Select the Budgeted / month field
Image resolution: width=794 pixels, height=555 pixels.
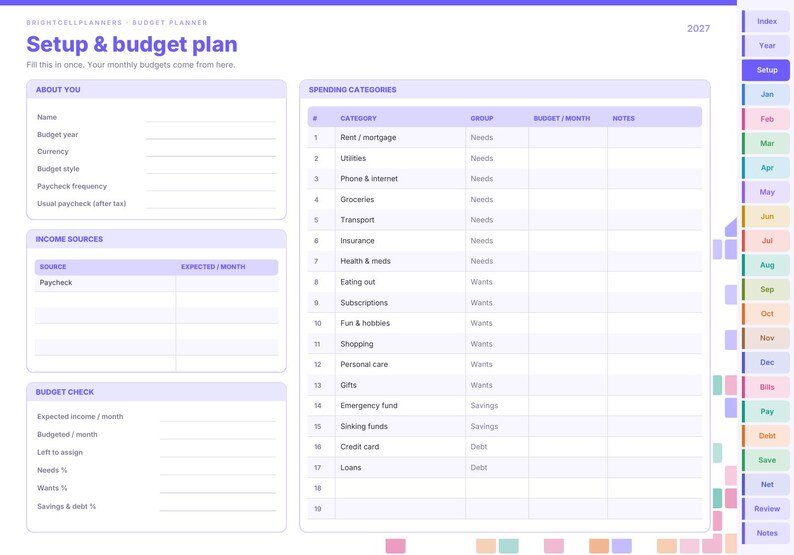[x=218, y=434]
